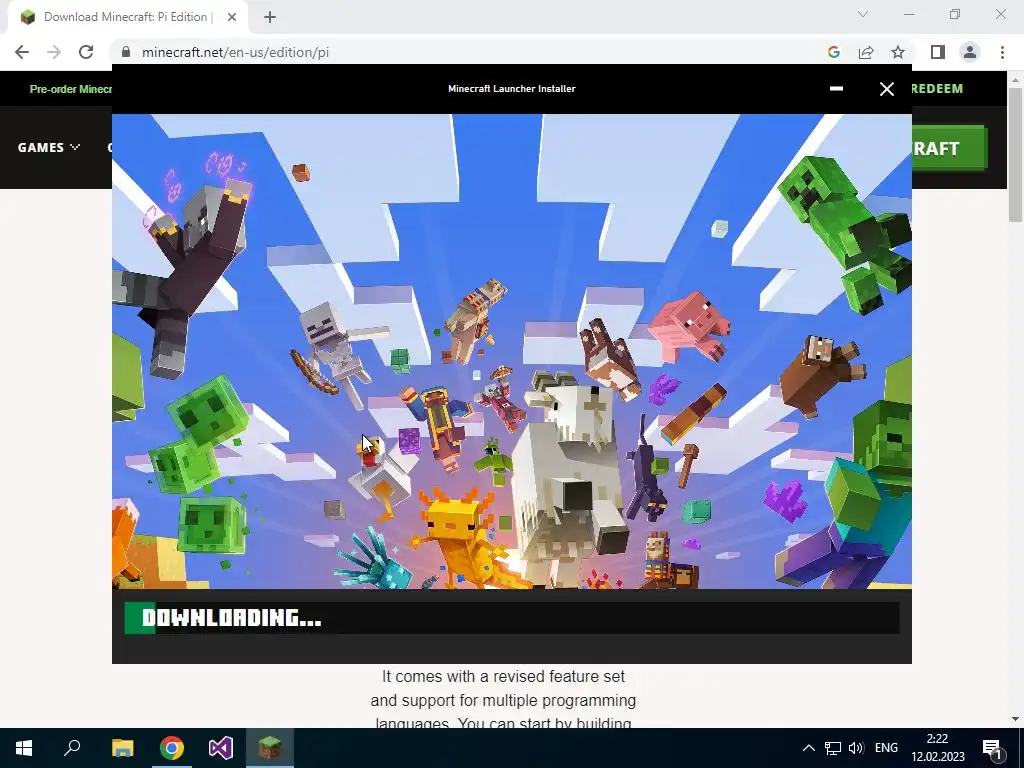The image size is (1024, 768).
Task: Change the ENG input language
Action: 886,748
